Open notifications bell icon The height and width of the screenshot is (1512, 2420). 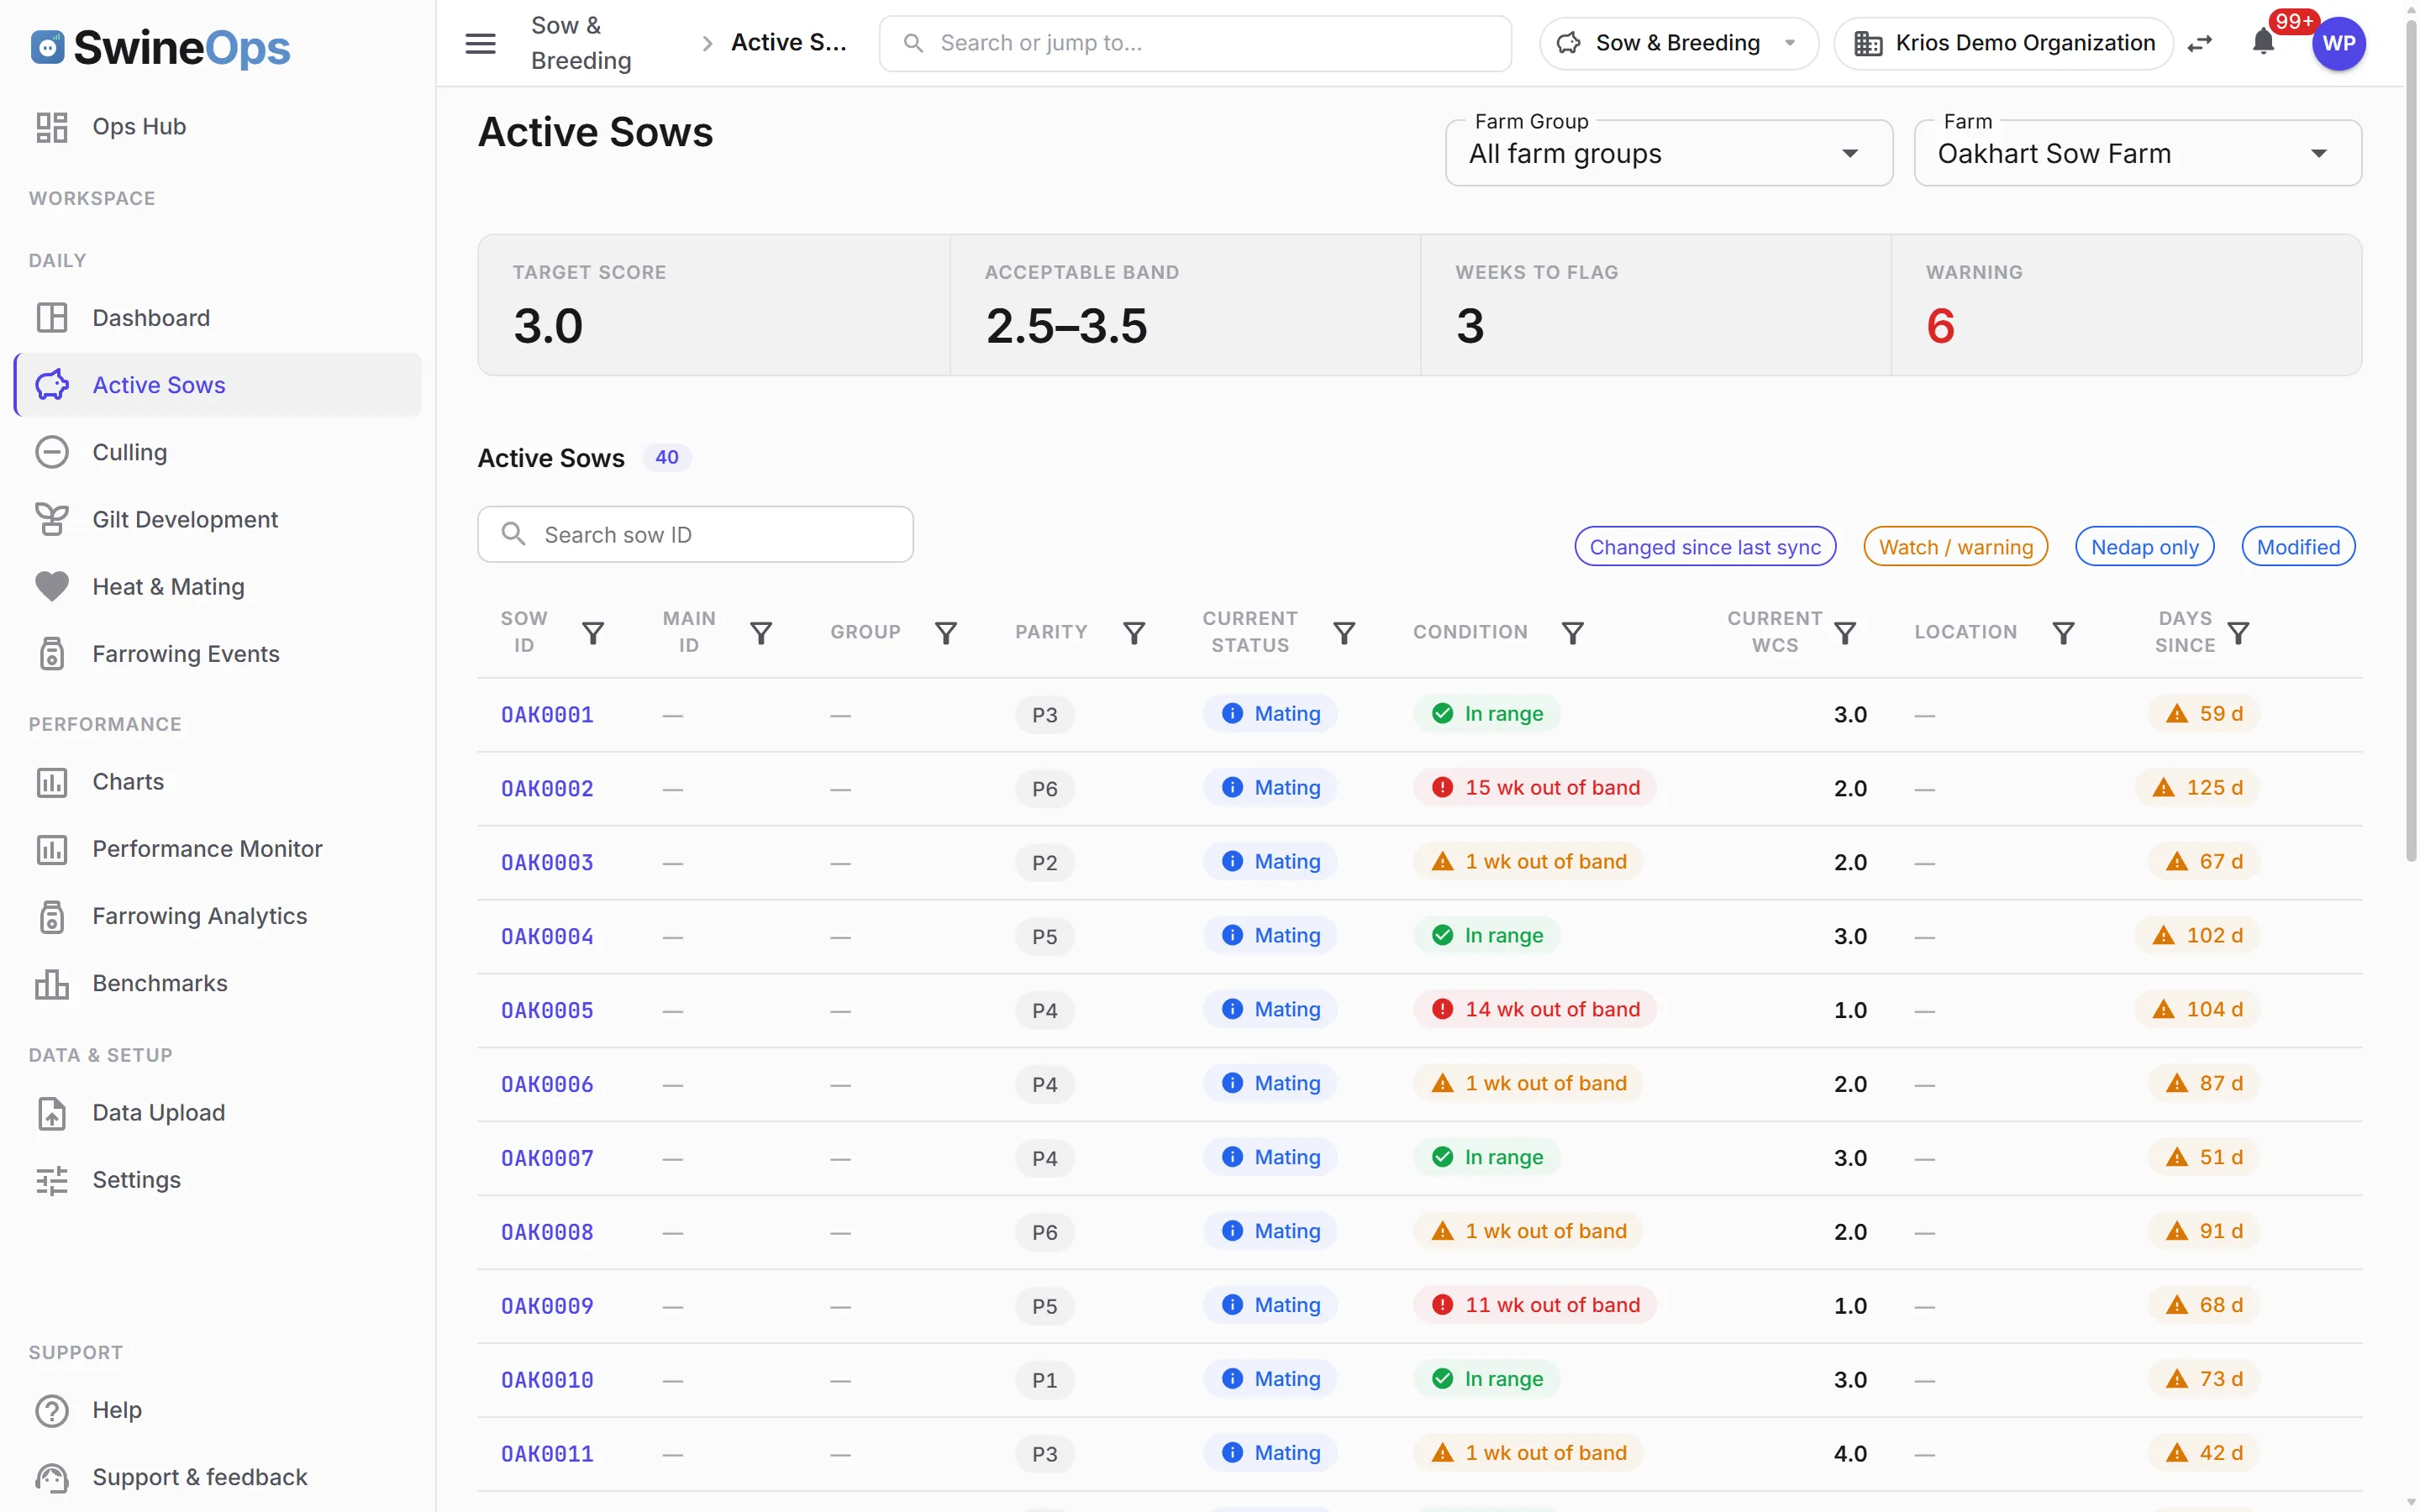pyautogui.click(x=2263, y=43)
